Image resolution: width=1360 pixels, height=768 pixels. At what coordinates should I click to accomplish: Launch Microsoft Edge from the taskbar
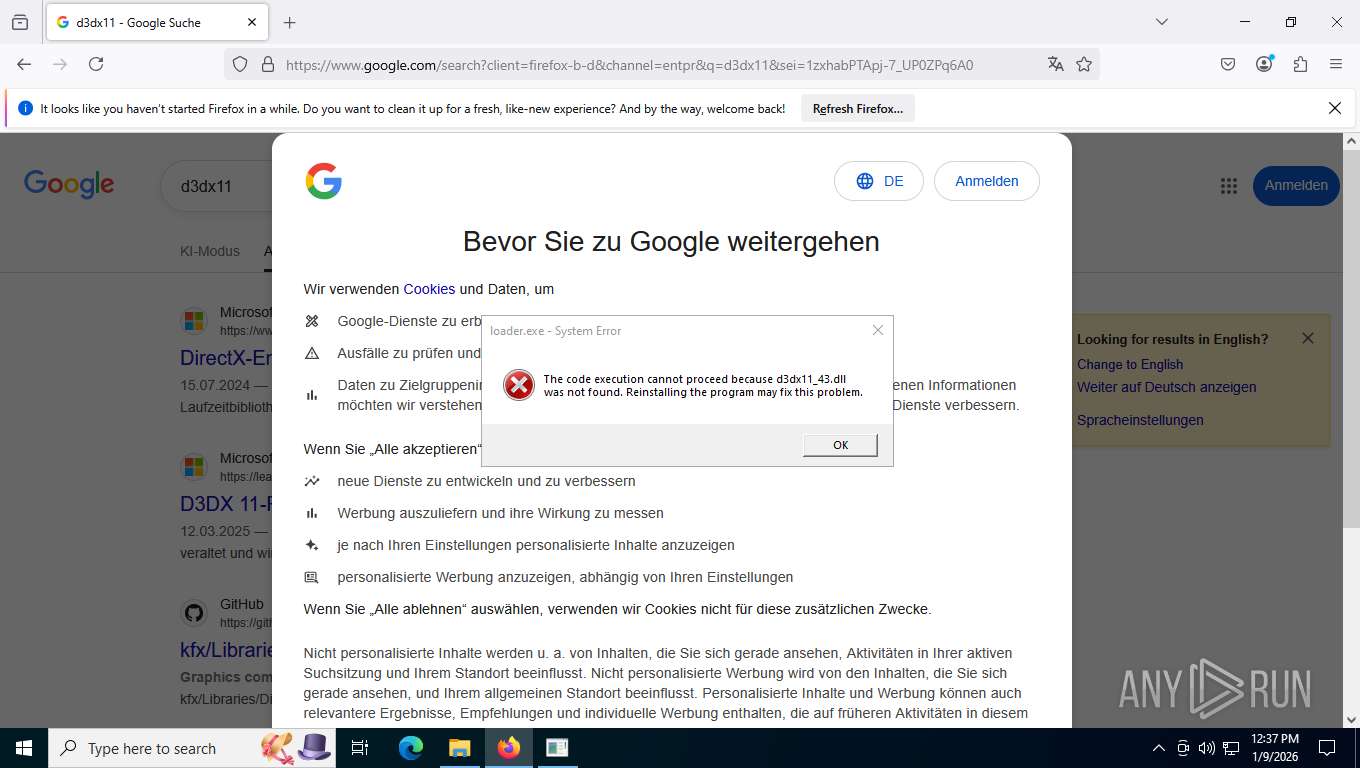coord(411,748)
